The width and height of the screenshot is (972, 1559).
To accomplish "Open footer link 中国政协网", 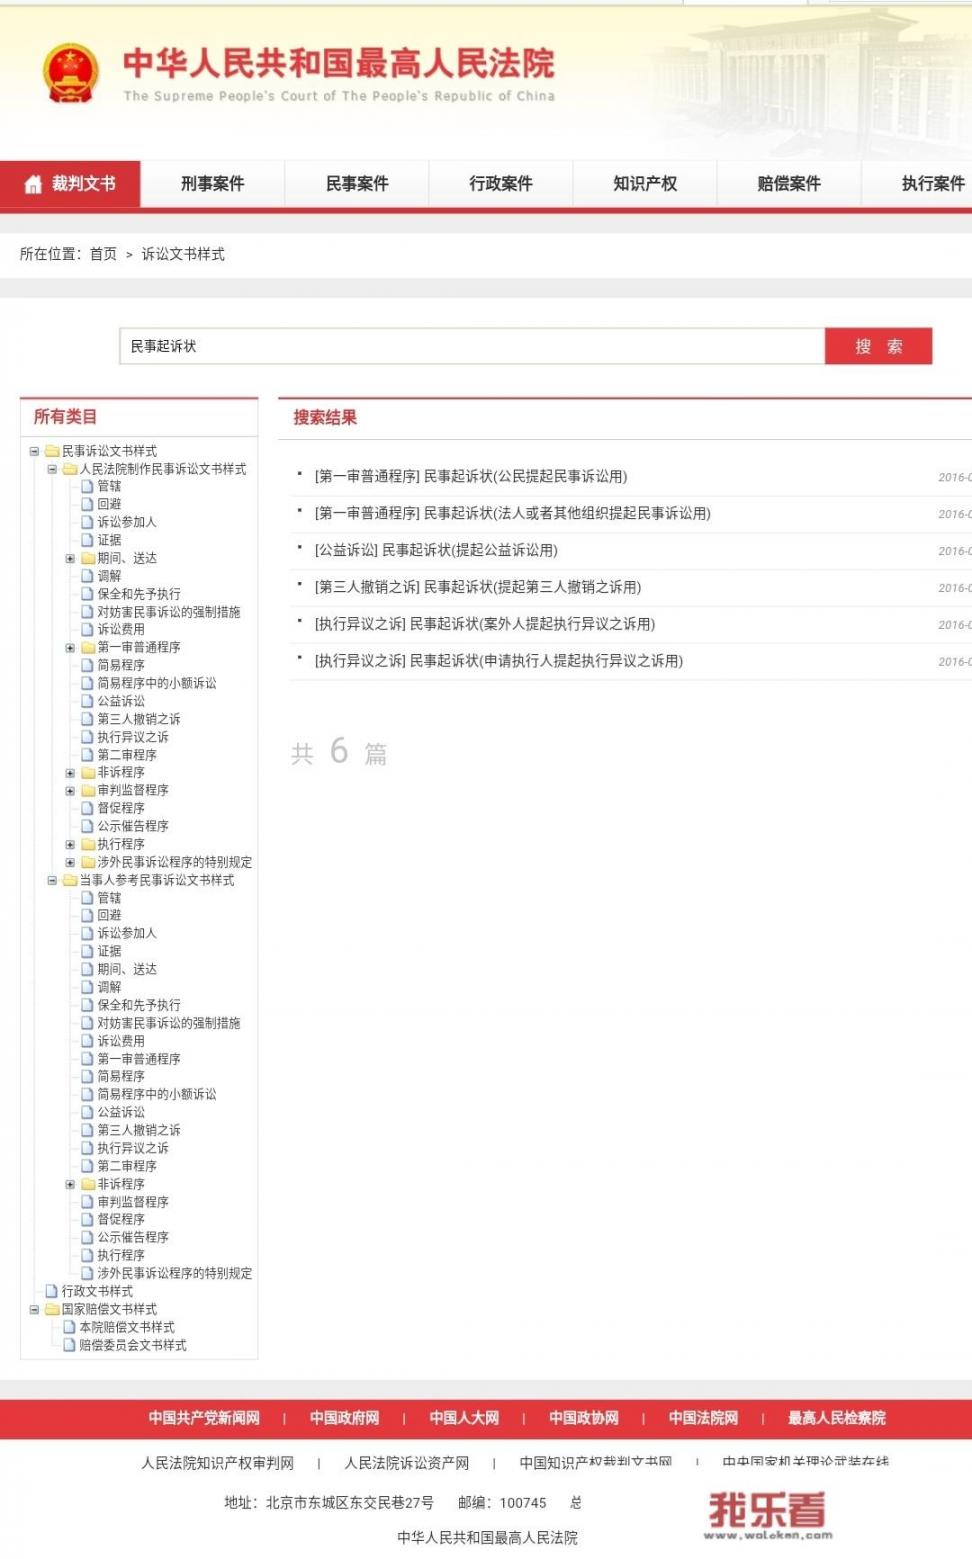I will (x=584, y=1418).
